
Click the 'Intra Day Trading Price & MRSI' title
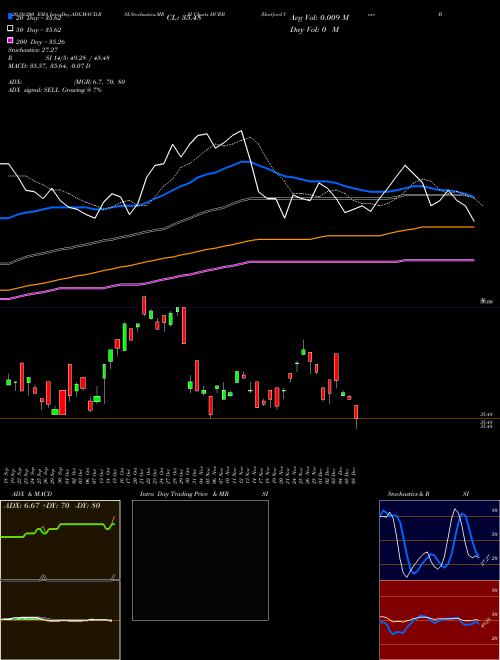(204, 494)
